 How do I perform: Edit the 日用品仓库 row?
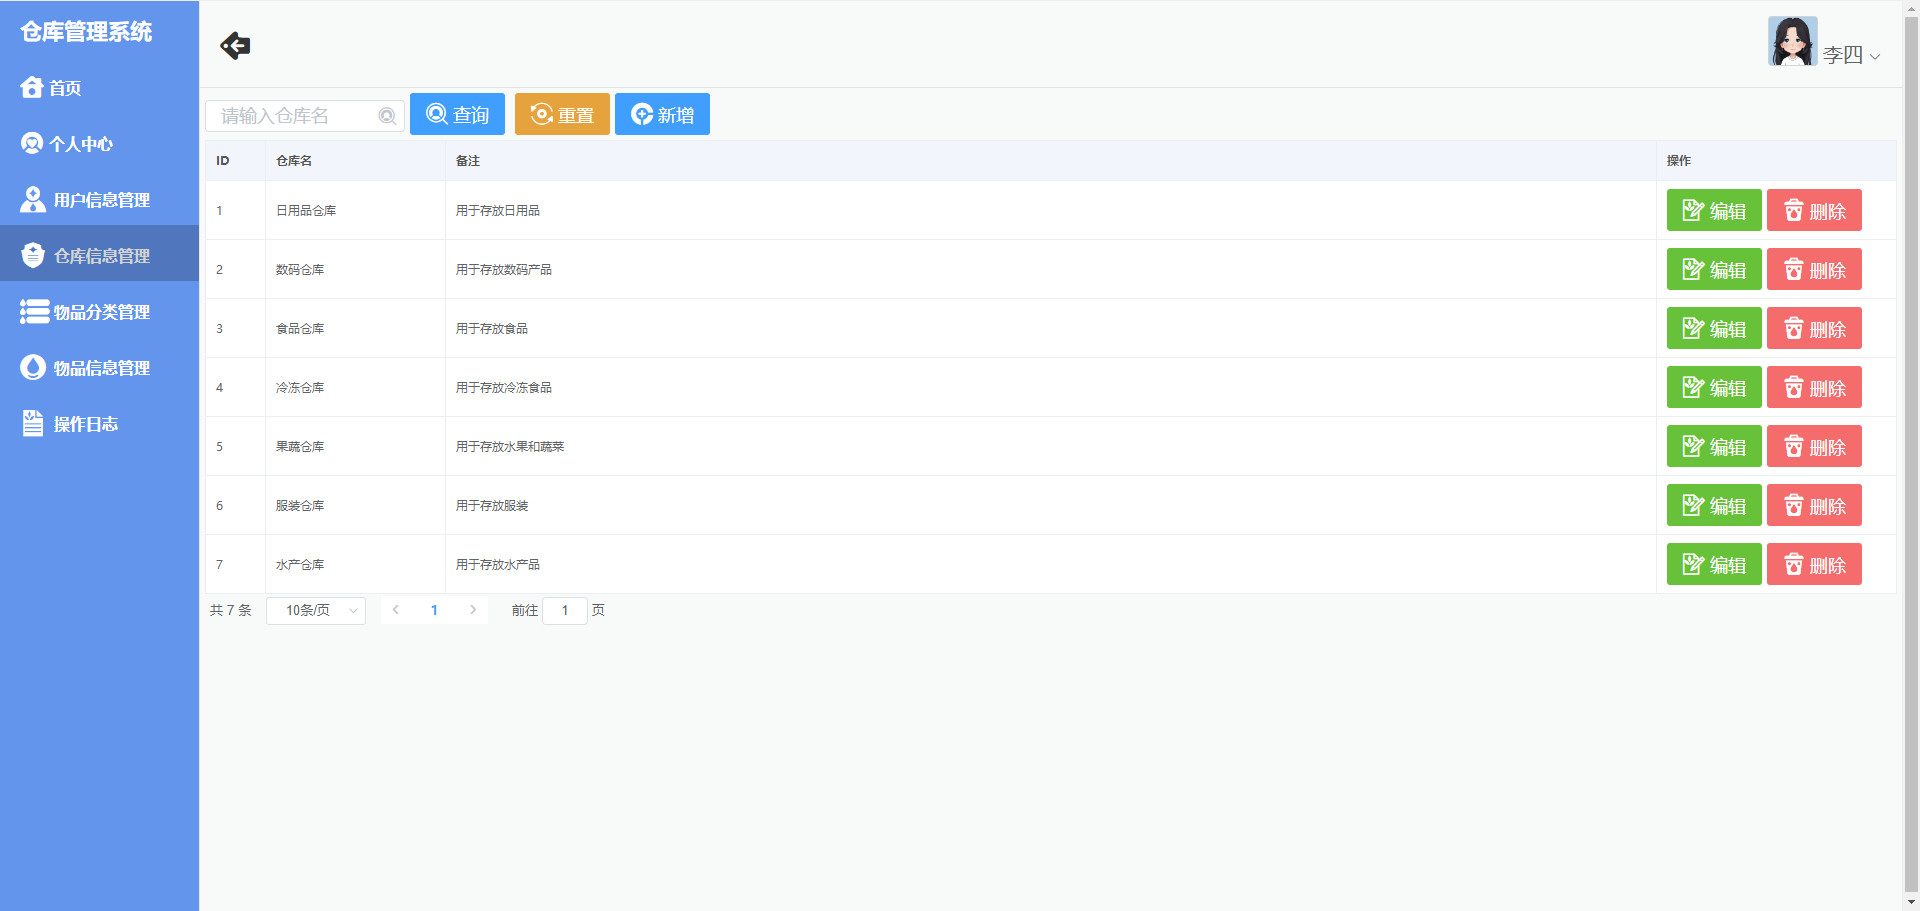point(1713,211)
